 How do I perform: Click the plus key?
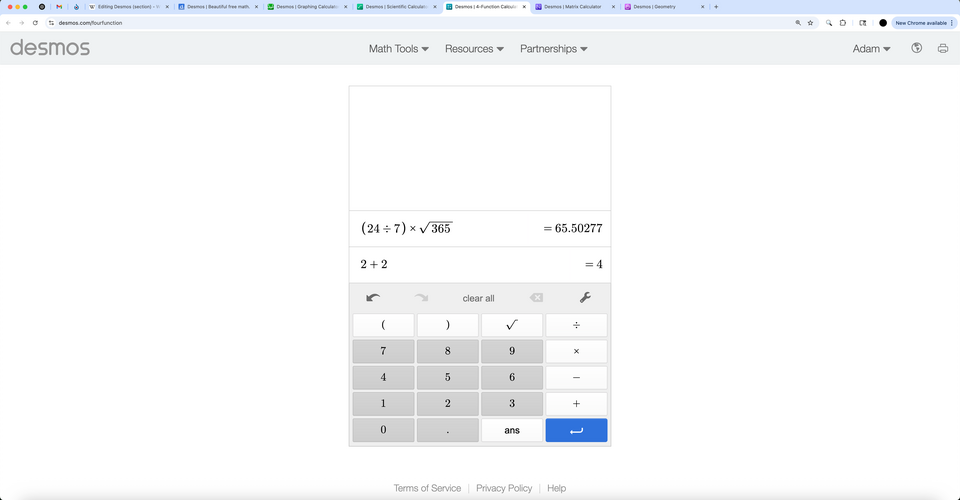click(x=576, y=404)
